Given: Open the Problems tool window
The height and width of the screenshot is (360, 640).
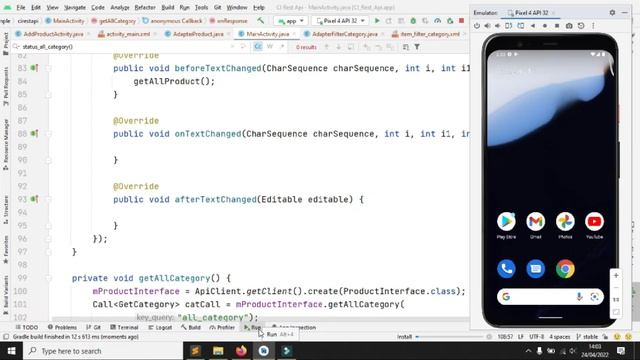Looking at the screenshot, I should [x=62, y=327].
